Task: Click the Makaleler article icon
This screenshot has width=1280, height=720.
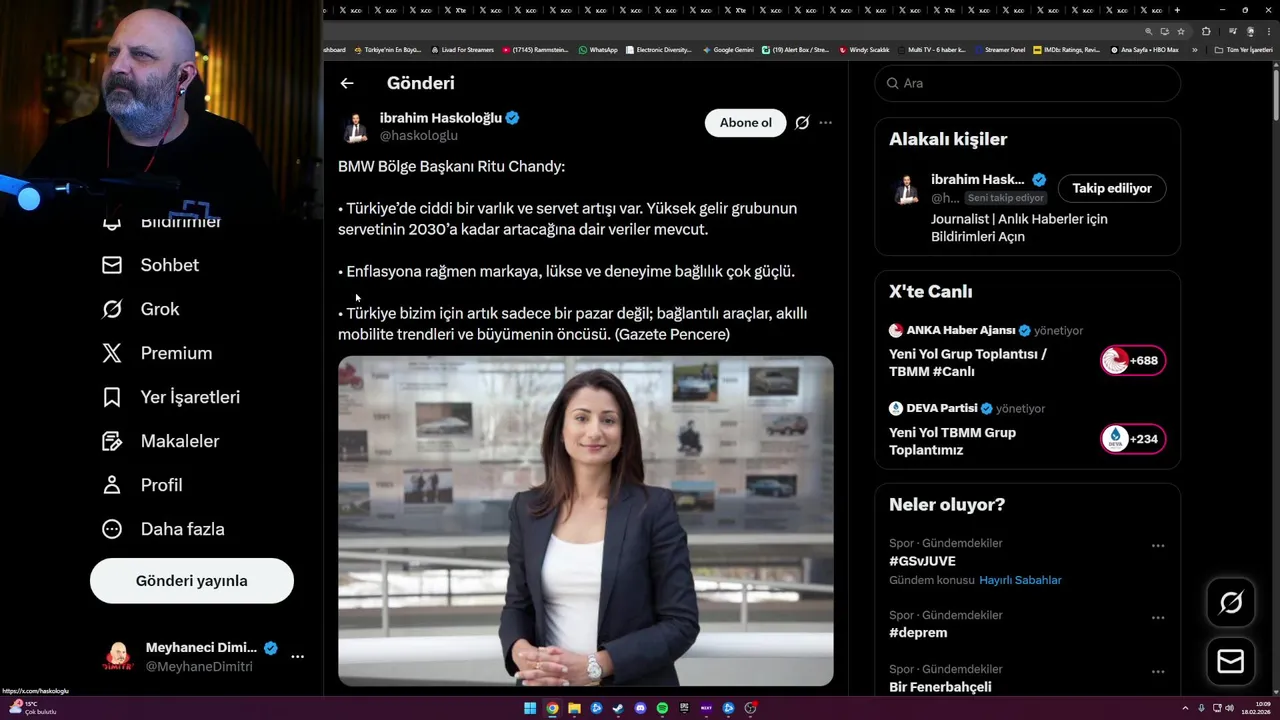Action: point(112,441)
